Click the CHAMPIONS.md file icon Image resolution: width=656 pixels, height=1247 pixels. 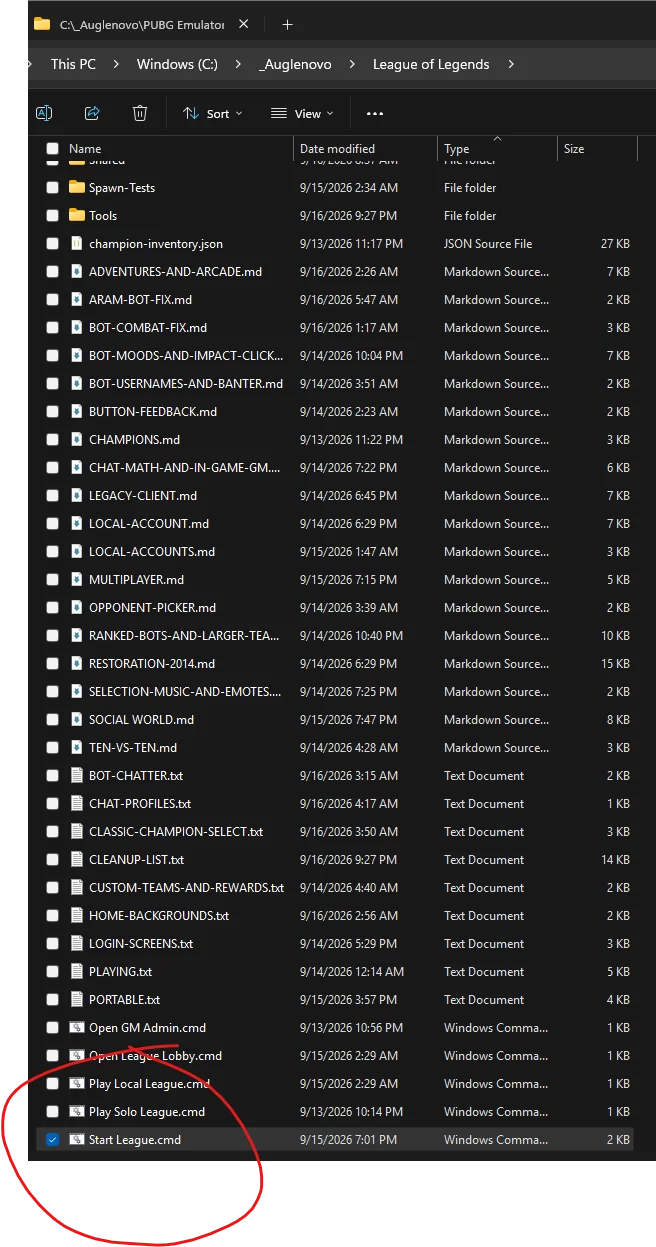tap(77, 439)
